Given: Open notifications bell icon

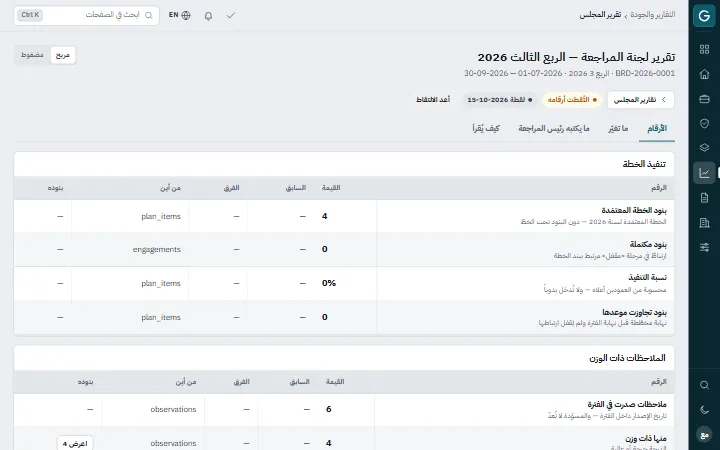Looking at the screenshot, I should (208, 16).
